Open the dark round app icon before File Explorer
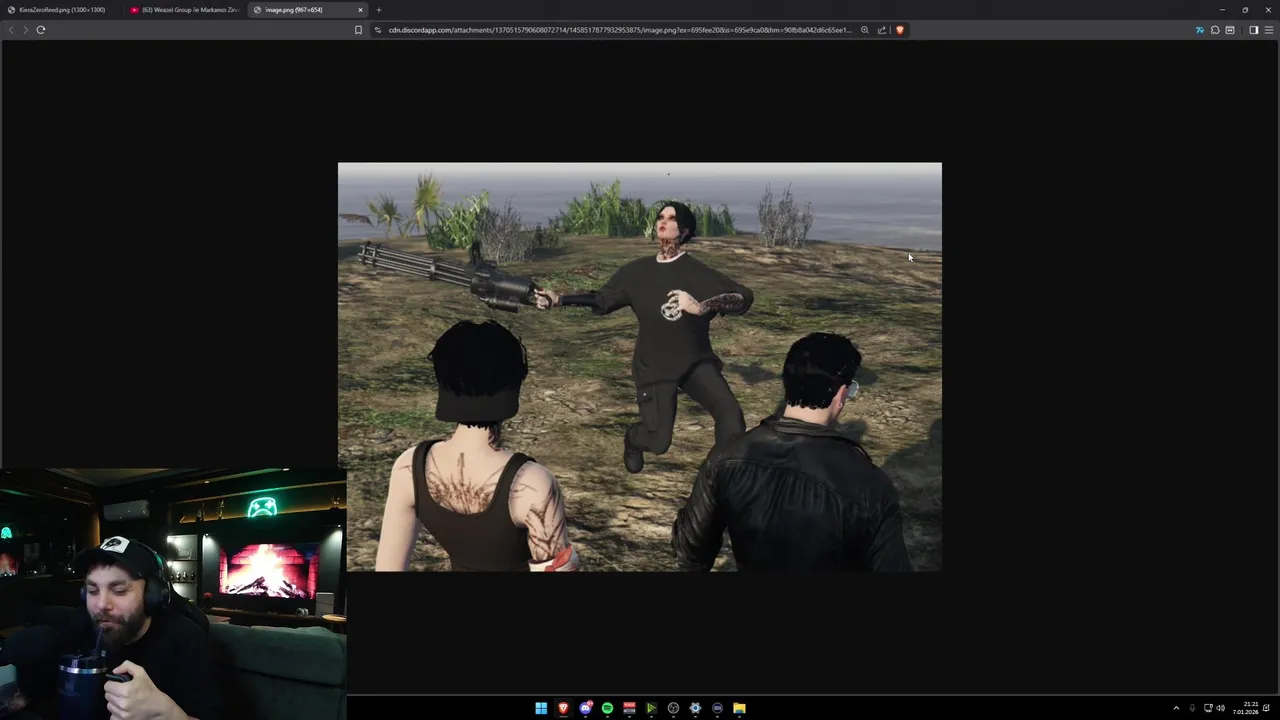This screenshot has height=720, width=1280. [717, 708]
